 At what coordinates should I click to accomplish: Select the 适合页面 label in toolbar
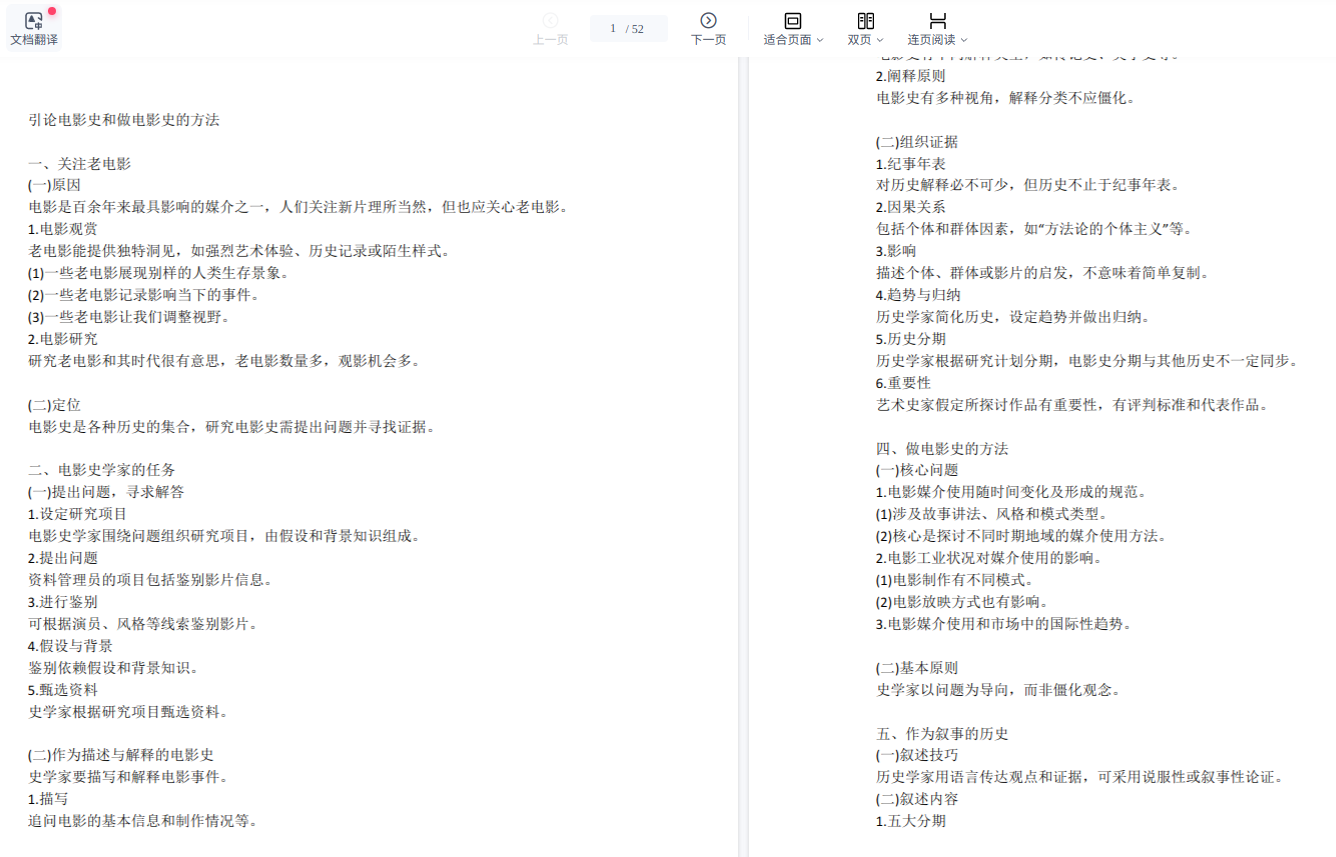tap(787, 40)
